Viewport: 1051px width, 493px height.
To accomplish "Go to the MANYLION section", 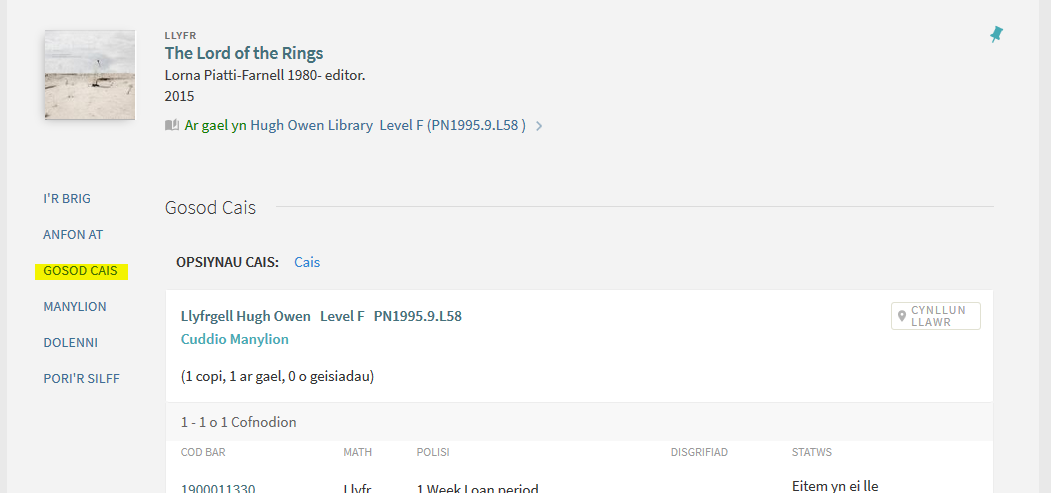I will pos(75,307).
